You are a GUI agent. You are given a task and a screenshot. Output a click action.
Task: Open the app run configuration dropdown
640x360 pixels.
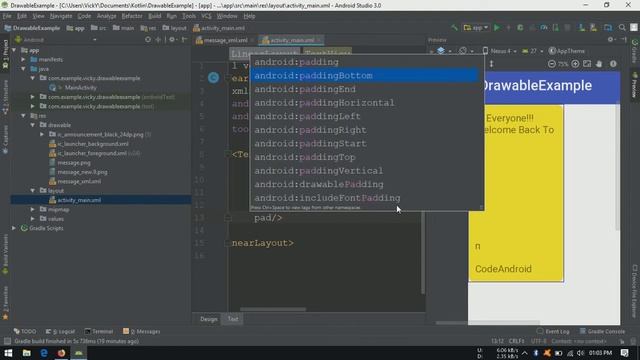pyautogui.click(x=476, y=28)
